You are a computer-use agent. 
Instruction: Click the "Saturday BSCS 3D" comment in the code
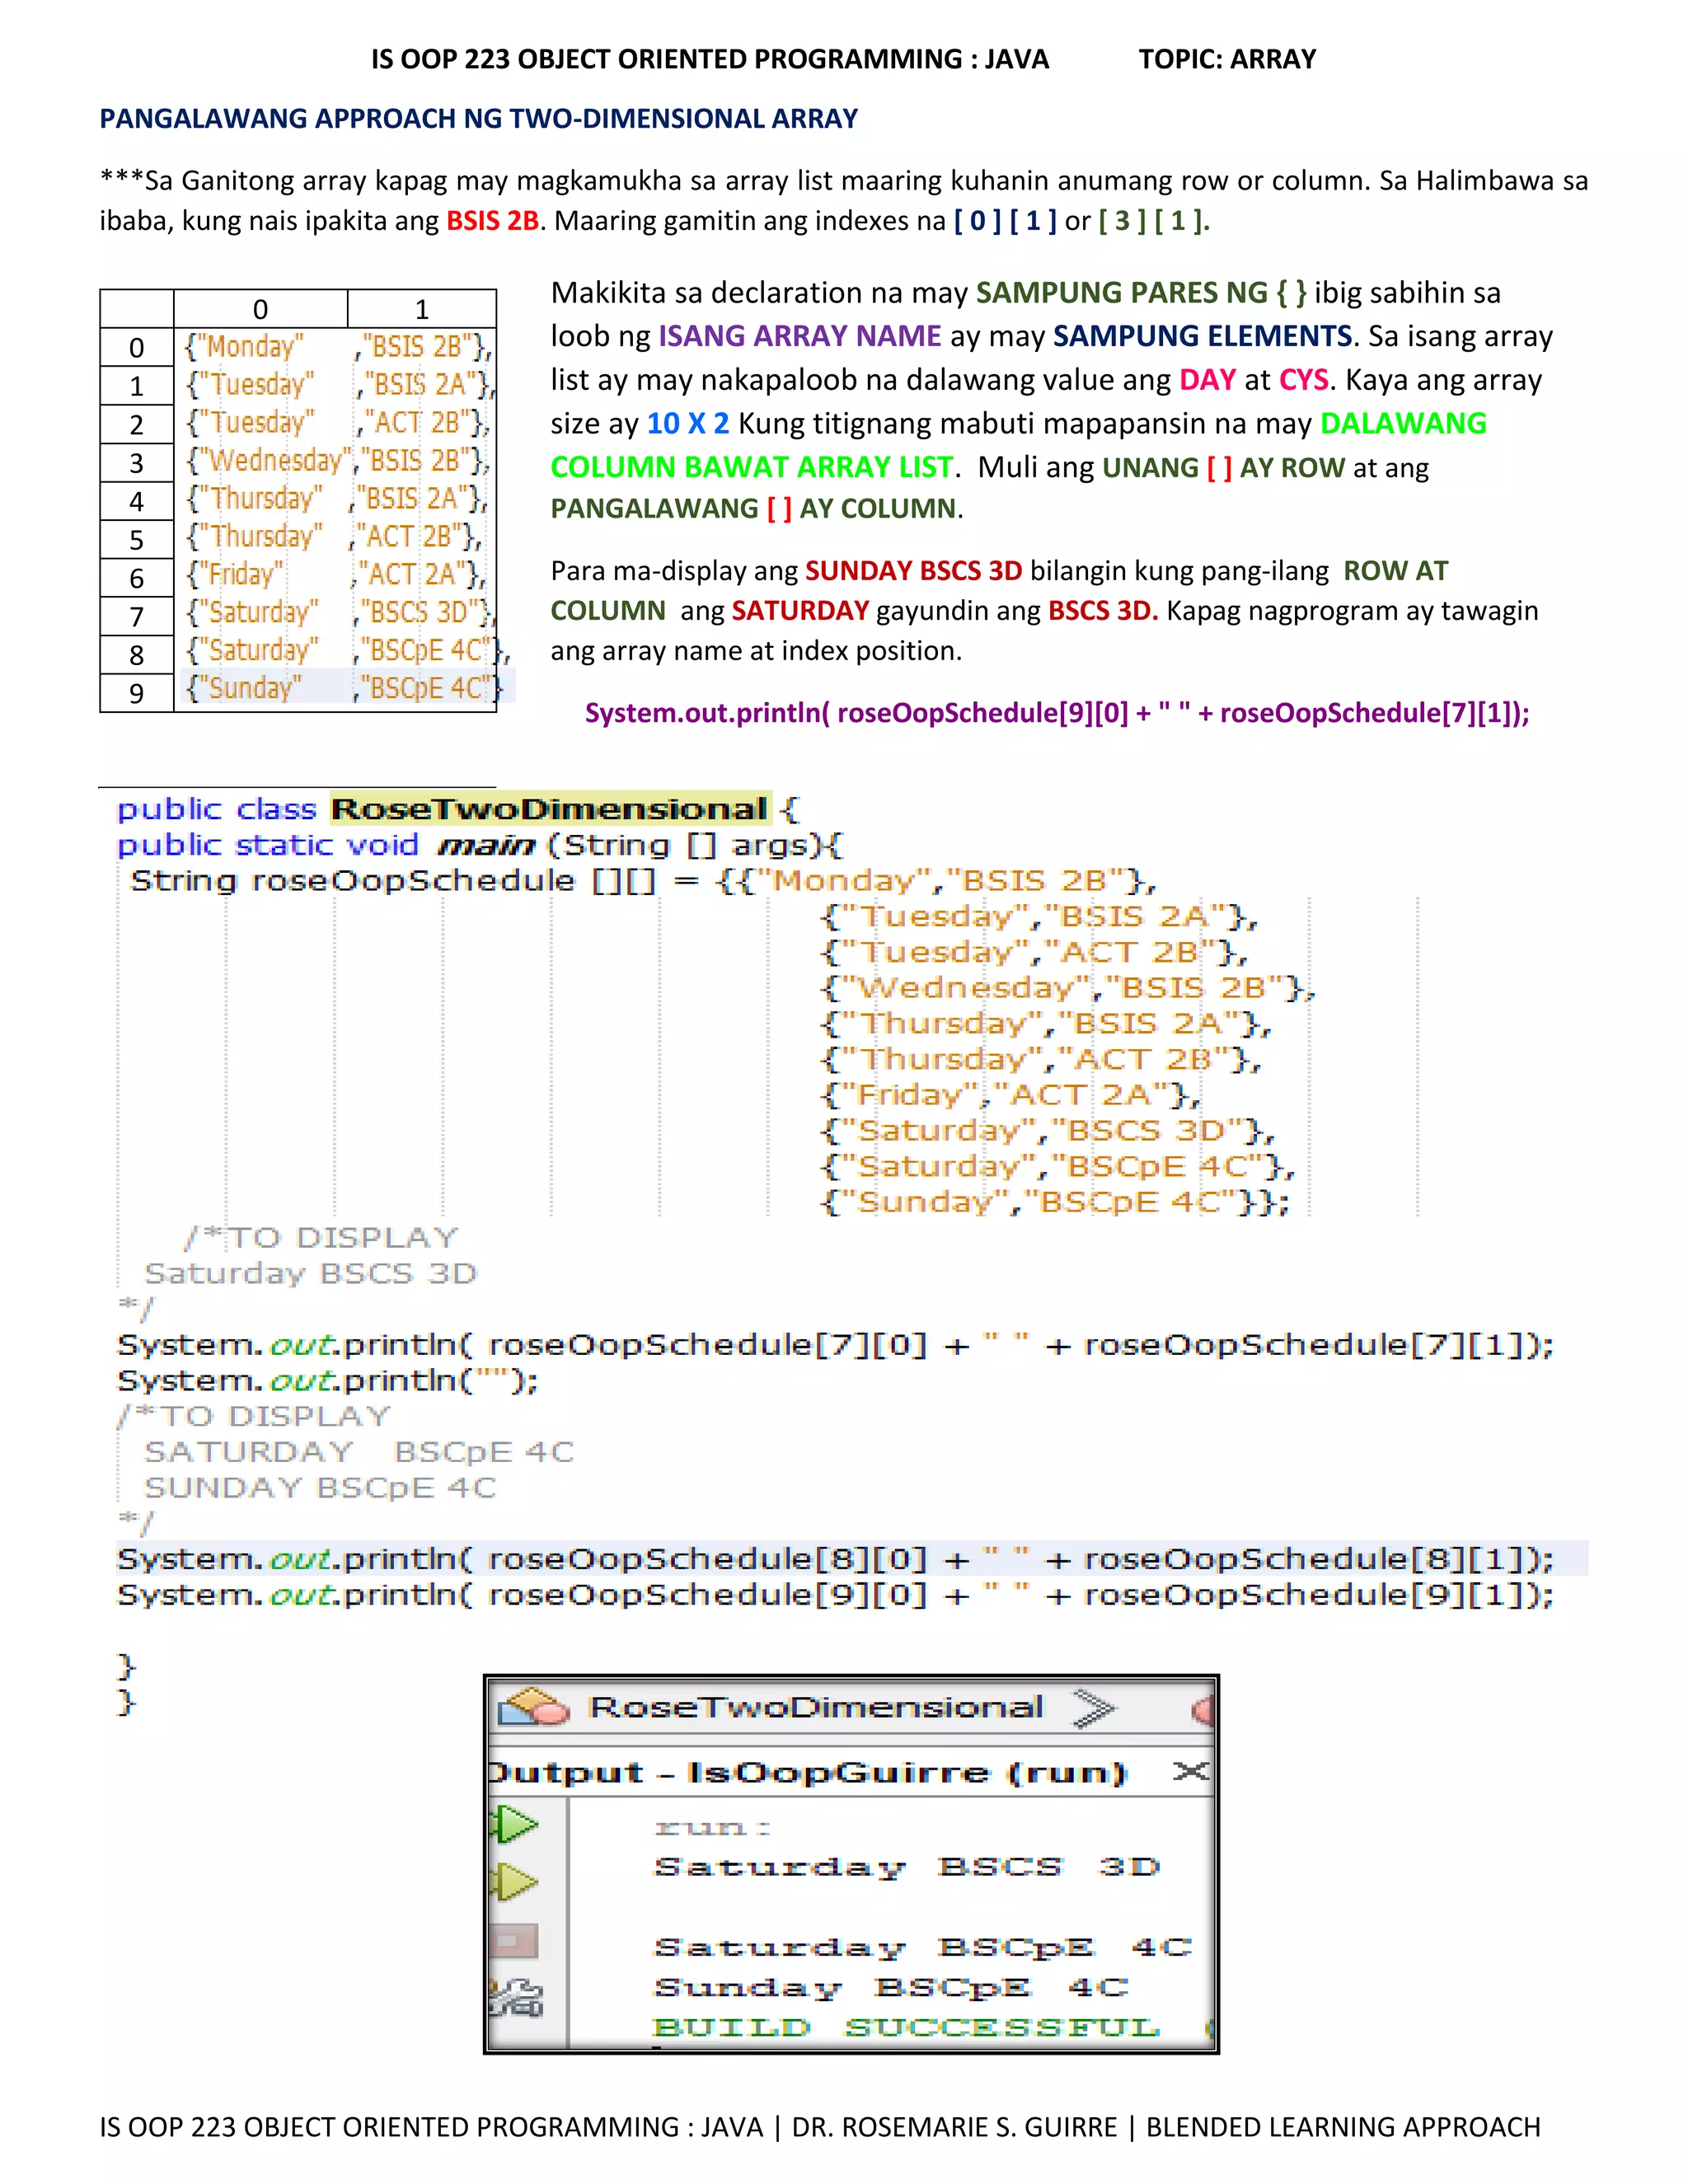(310, 1273)
